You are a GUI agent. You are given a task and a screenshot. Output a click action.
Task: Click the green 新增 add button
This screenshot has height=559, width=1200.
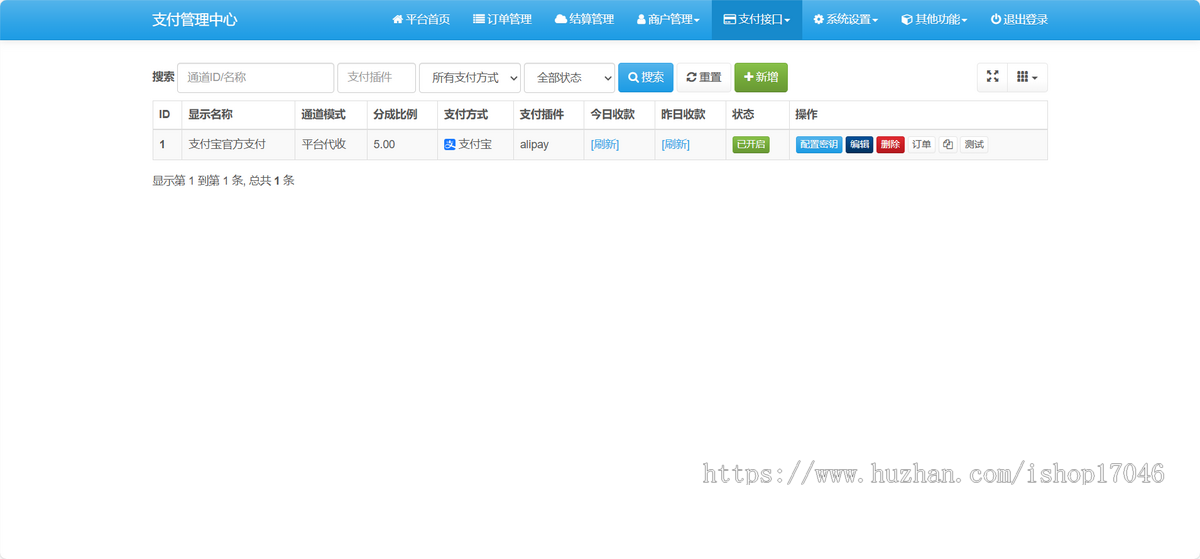coord(760,77)
